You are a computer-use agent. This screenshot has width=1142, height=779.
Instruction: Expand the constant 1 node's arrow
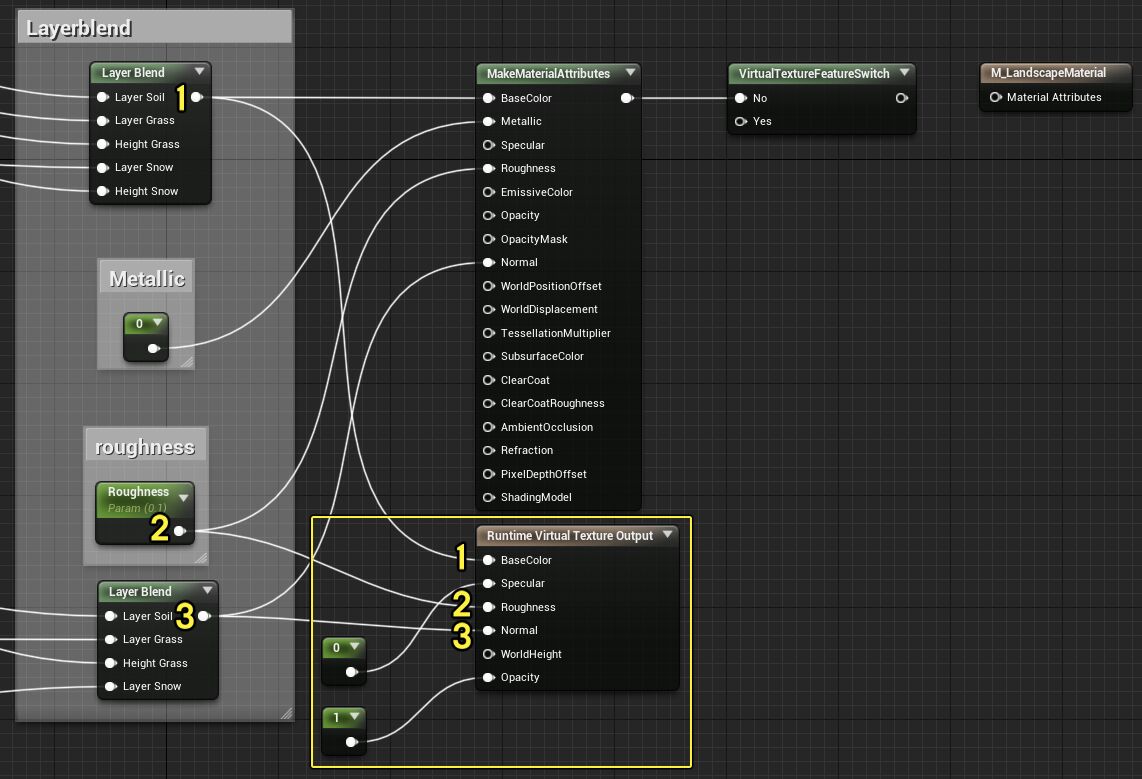click(354, 718)
